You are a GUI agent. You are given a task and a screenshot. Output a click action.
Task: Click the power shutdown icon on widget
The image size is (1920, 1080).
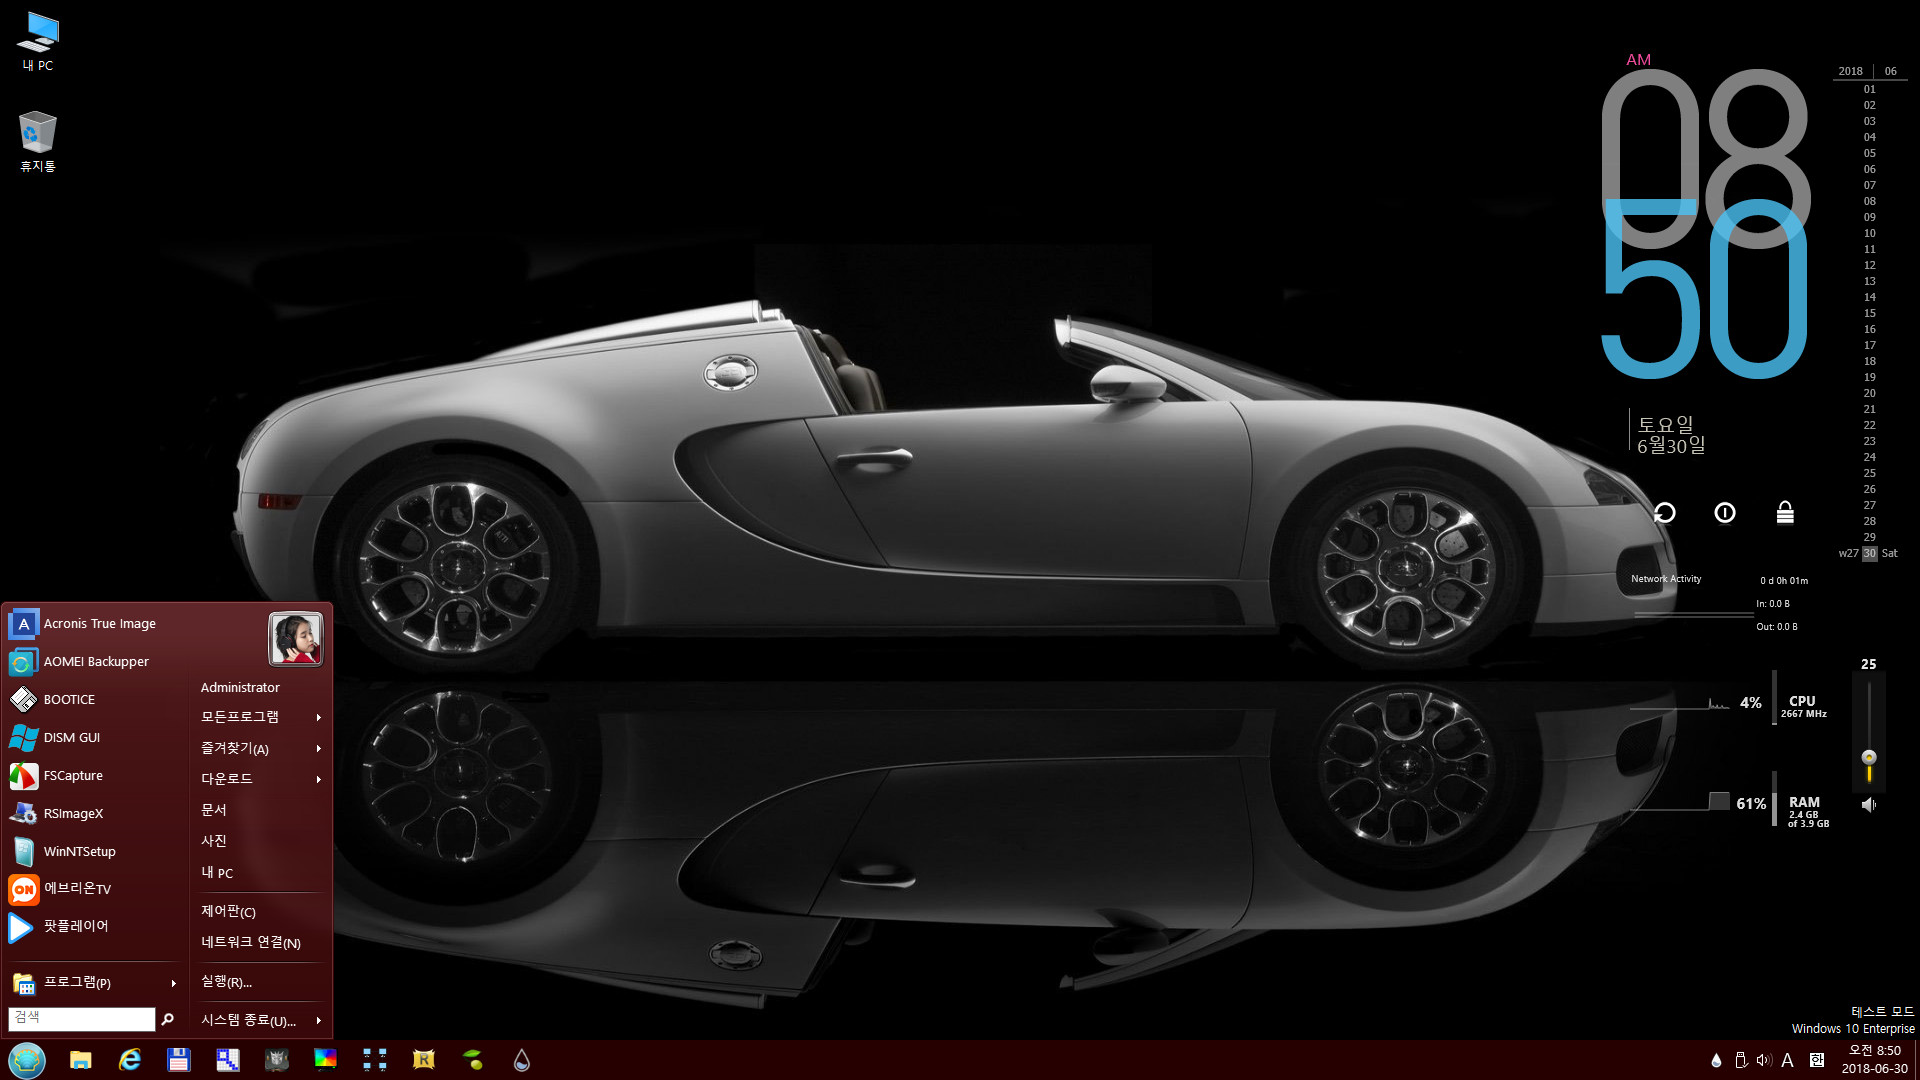click(x=1725, y=513)
